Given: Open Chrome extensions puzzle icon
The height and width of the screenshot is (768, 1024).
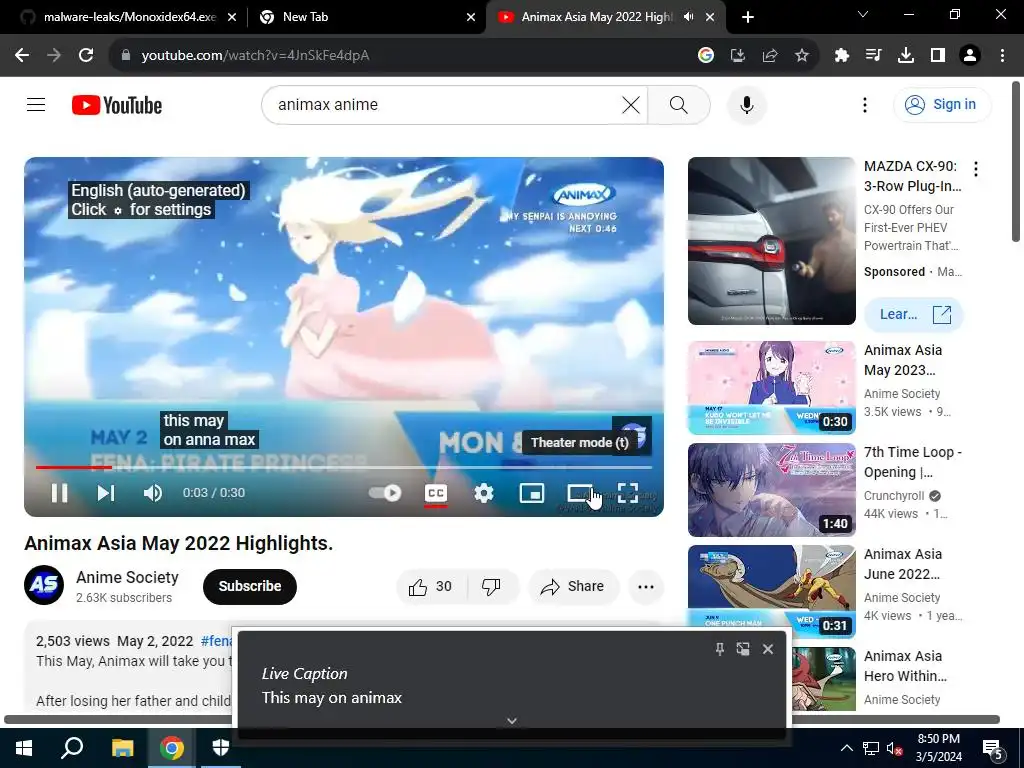Looking at the screenshot, I should [841, 56].
